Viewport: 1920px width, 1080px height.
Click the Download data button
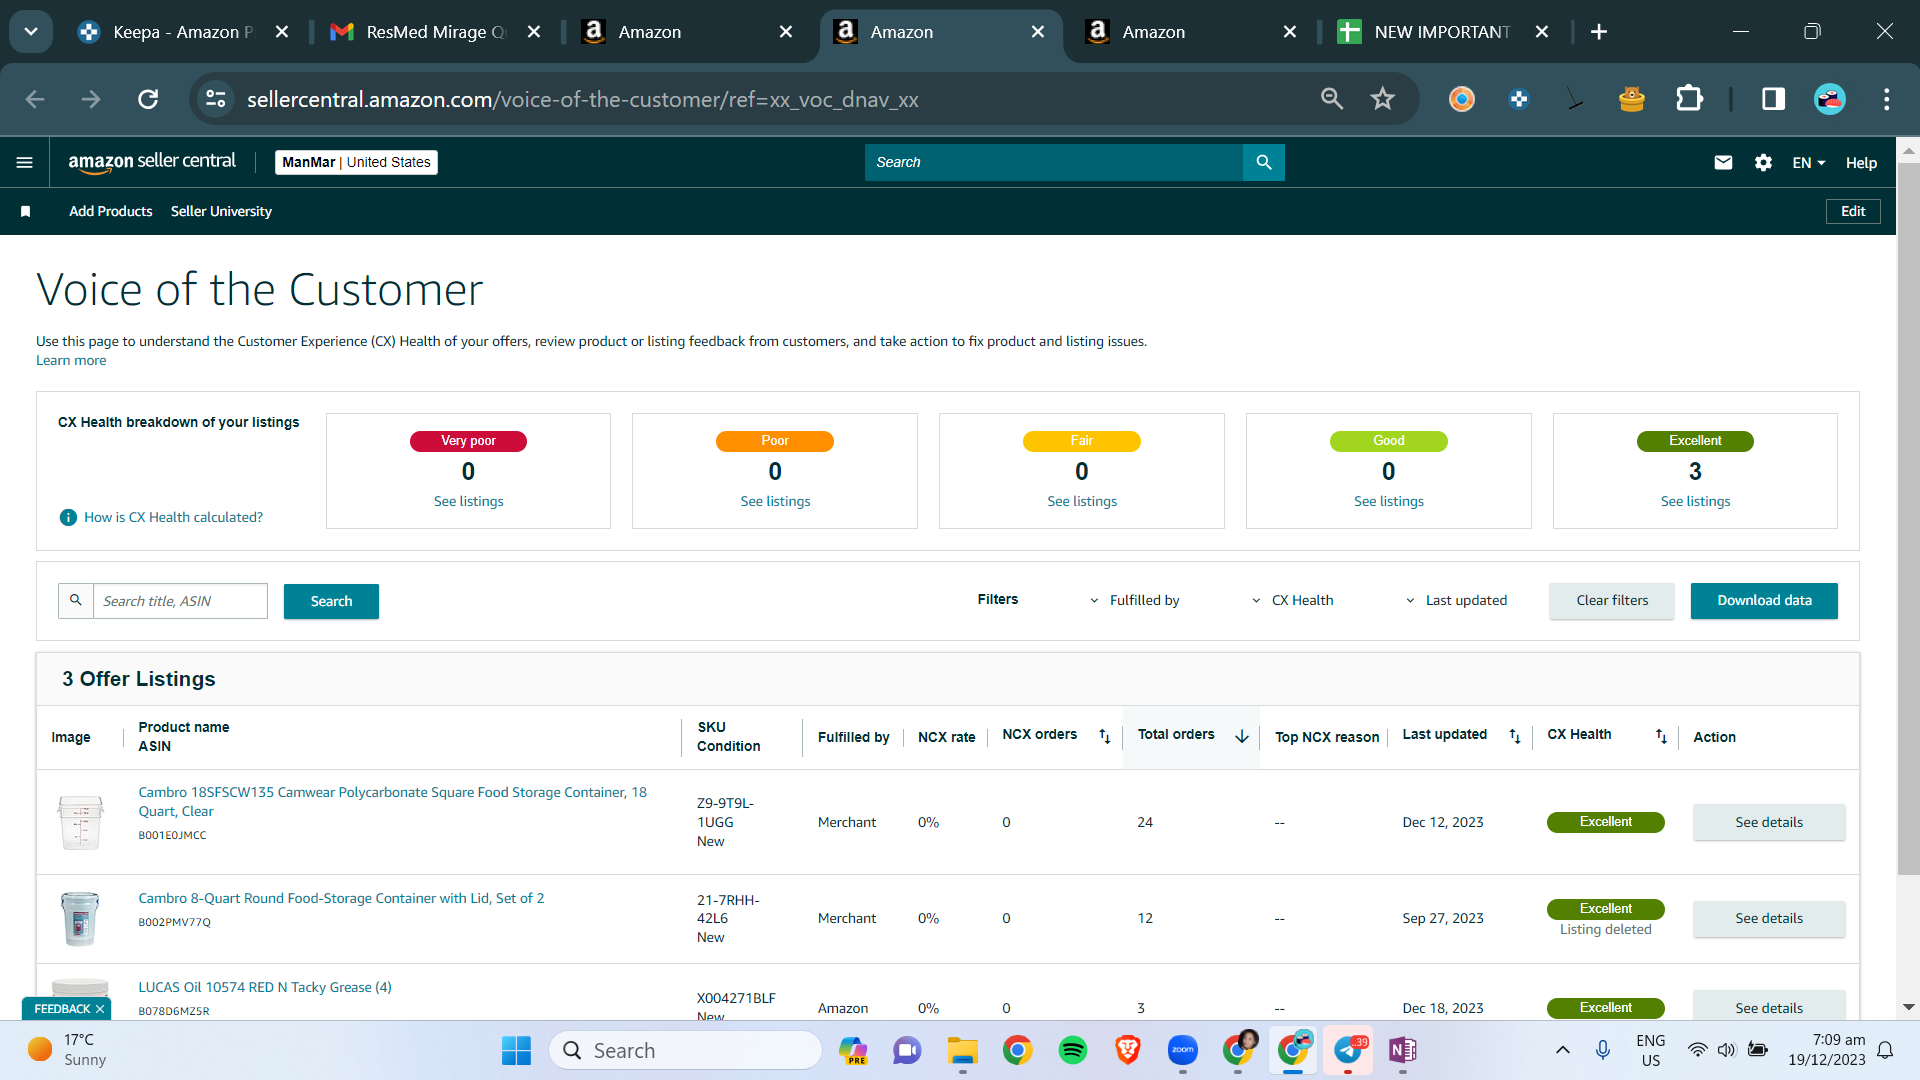click(x=1764, y=600)
